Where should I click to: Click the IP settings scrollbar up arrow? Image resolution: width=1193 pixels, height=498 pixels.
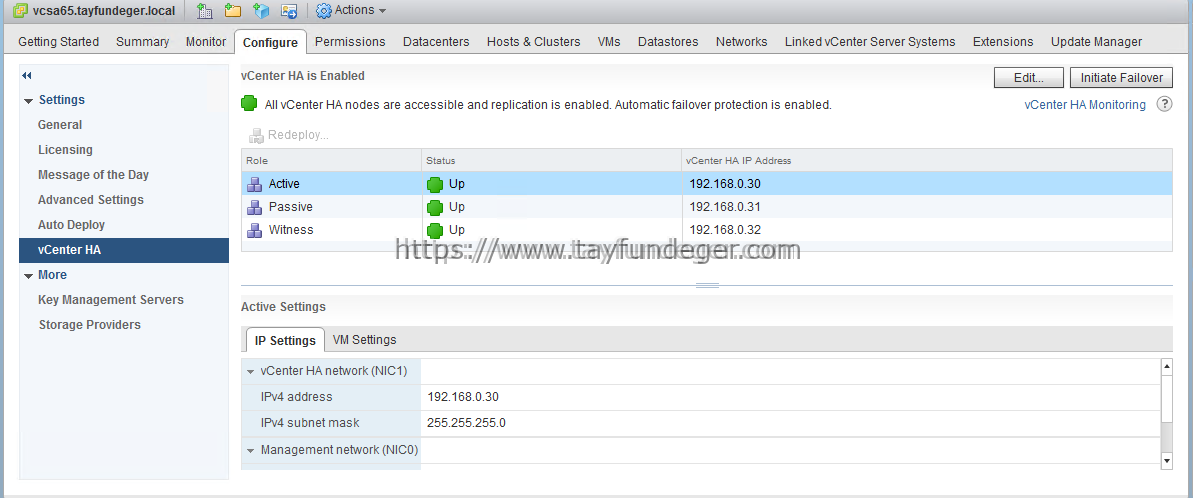pyautogui.click(x=1167, y=367)
